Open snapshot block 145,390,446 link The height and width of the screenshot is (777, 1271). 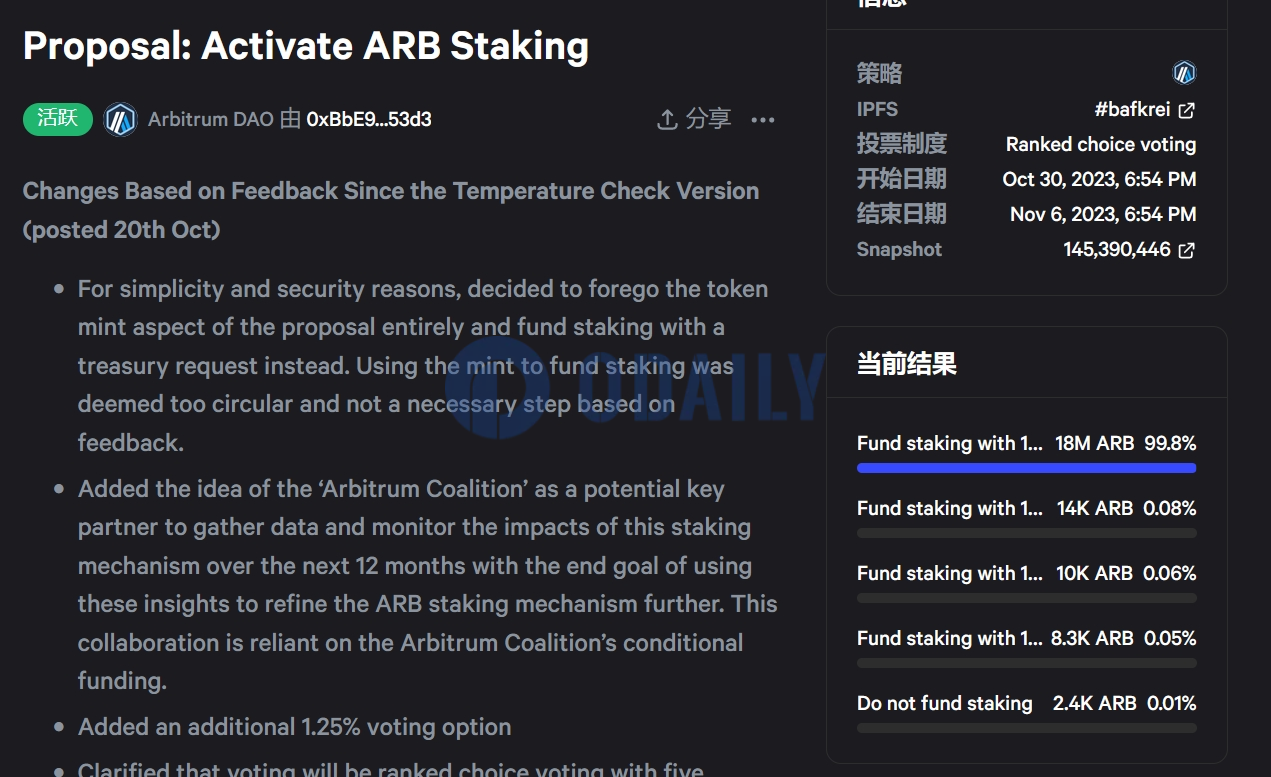point(1116,249)
